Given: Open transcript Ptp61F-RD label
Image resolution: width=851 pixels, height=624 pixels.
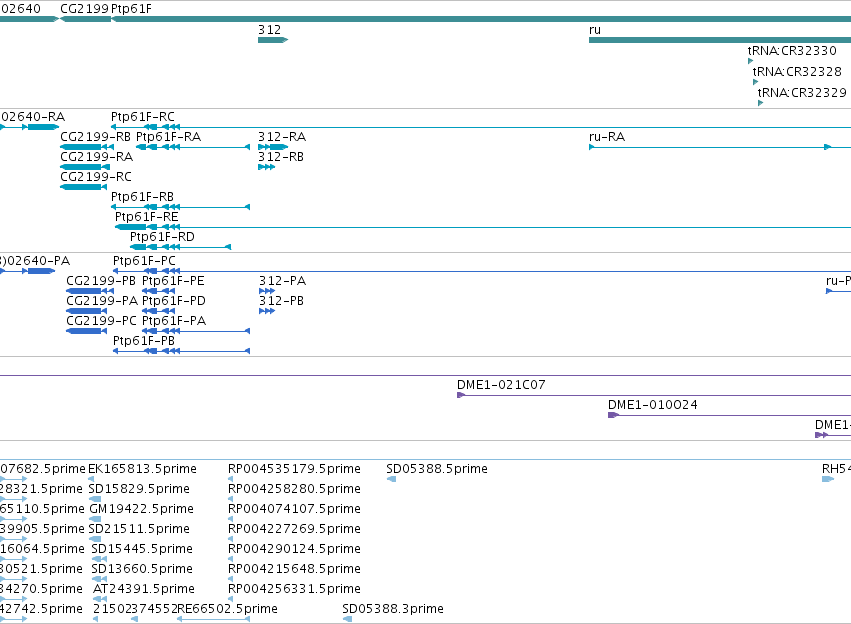Looking at the screenshot, I should point(162,237).
